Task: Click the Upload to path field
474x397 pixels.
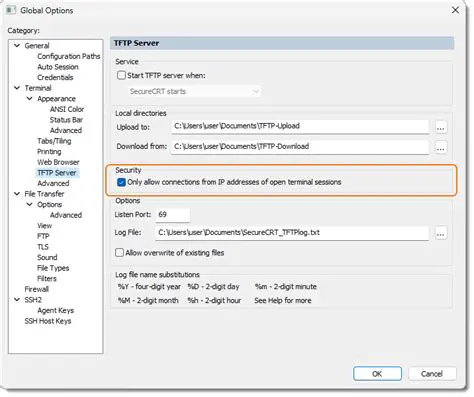Action: pyautogui.click(x=300, y=126)
